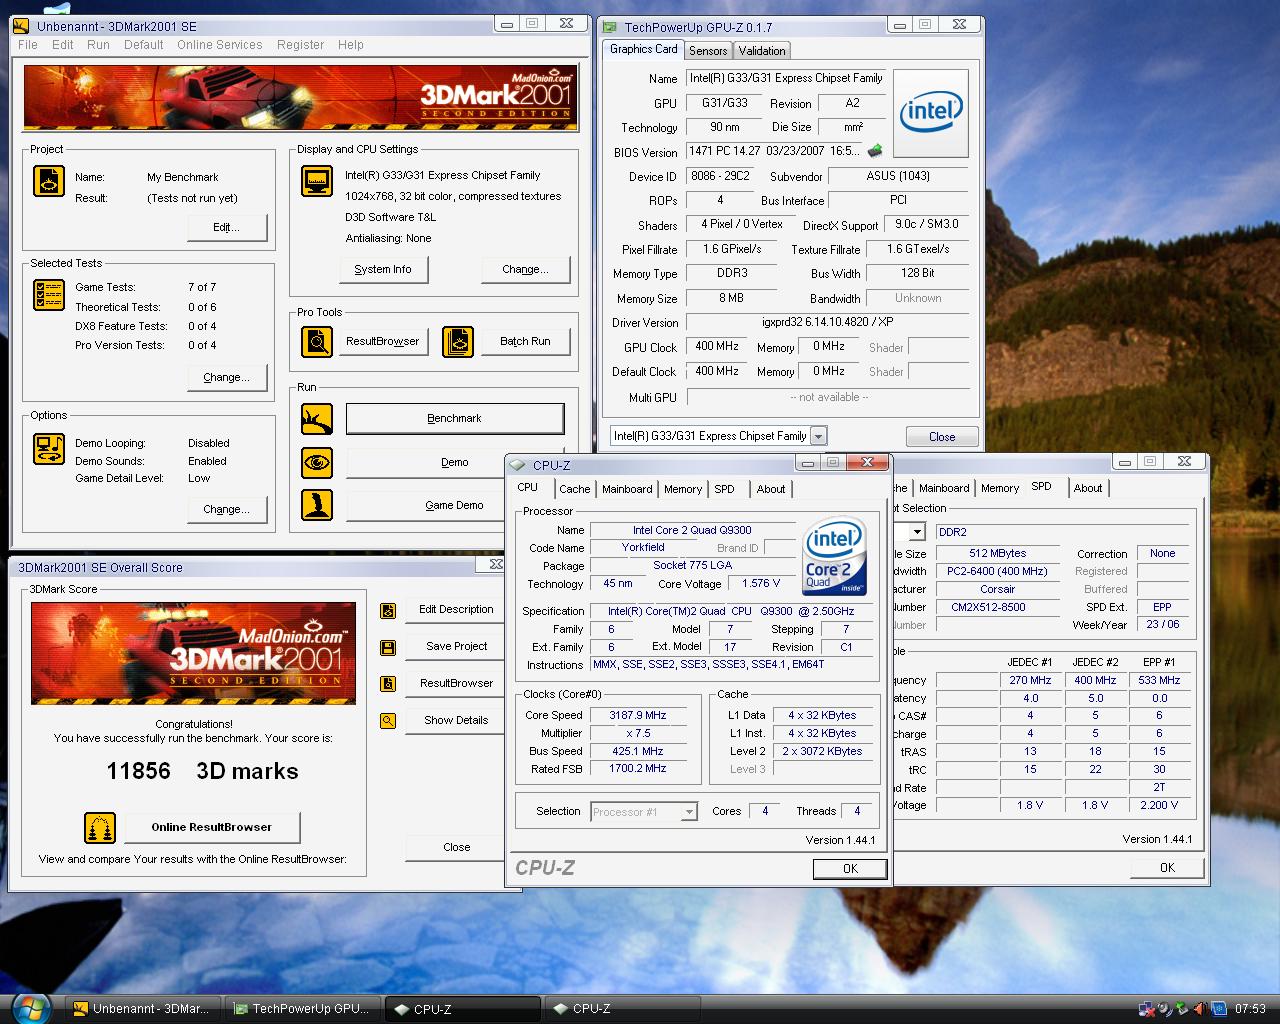Click the Benchmark run icon
1280x1024 pixels.
[x=317, y=419]
